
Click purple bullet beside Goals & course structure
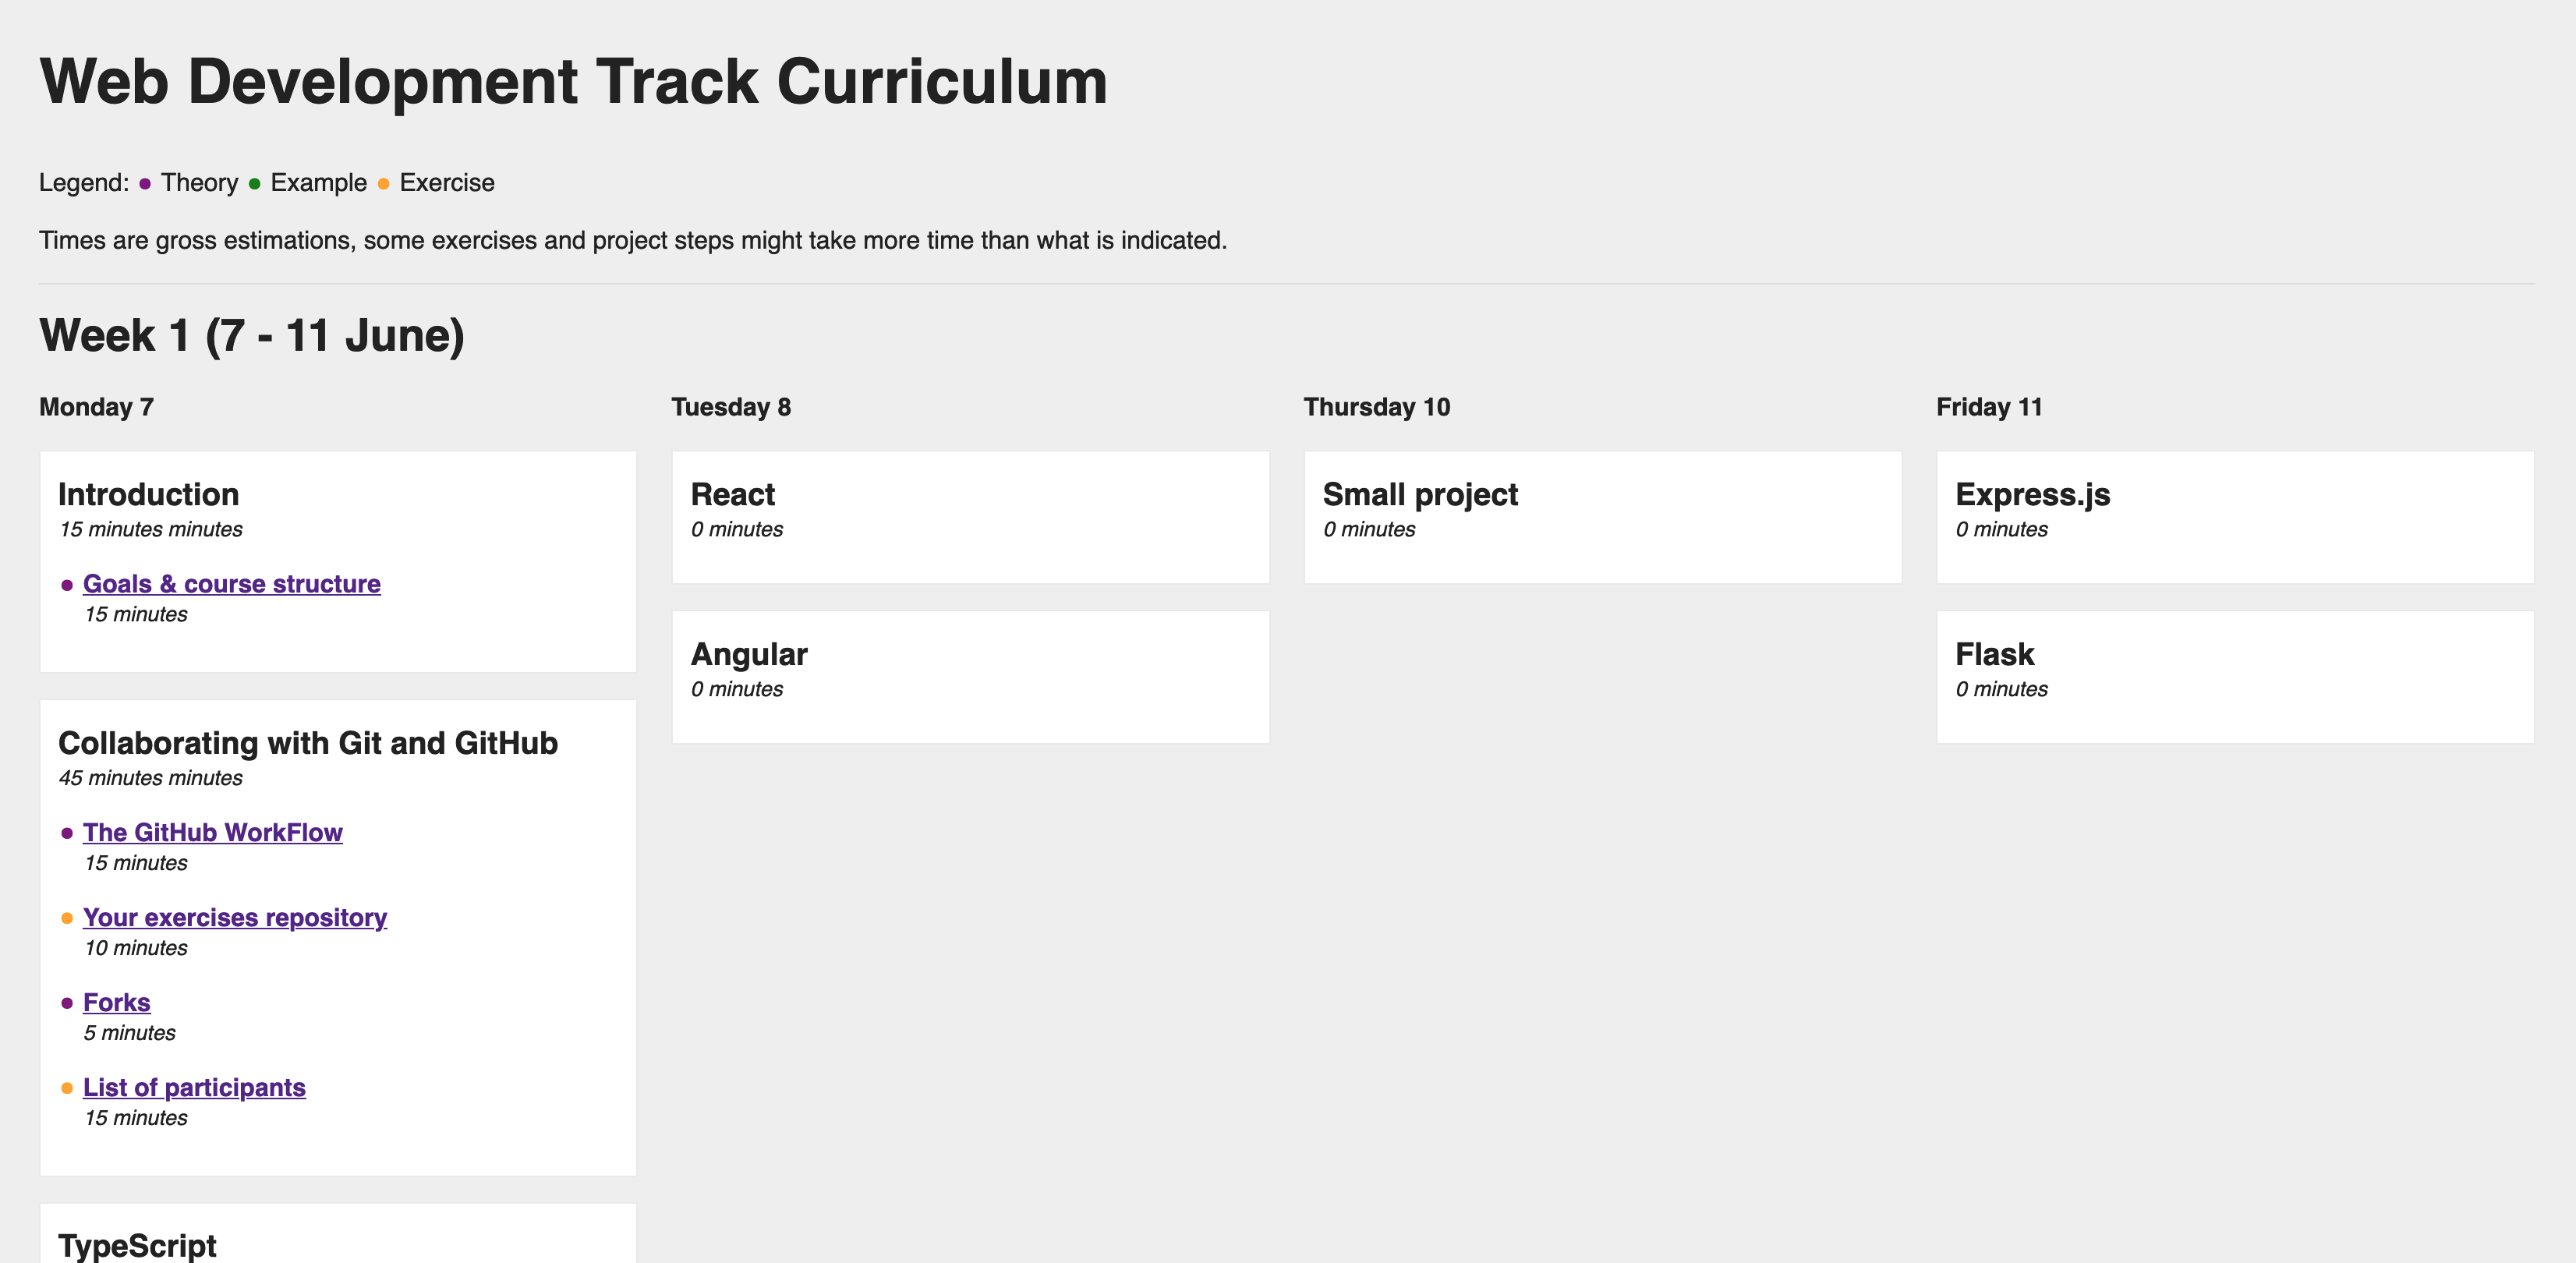coord(67,585)
